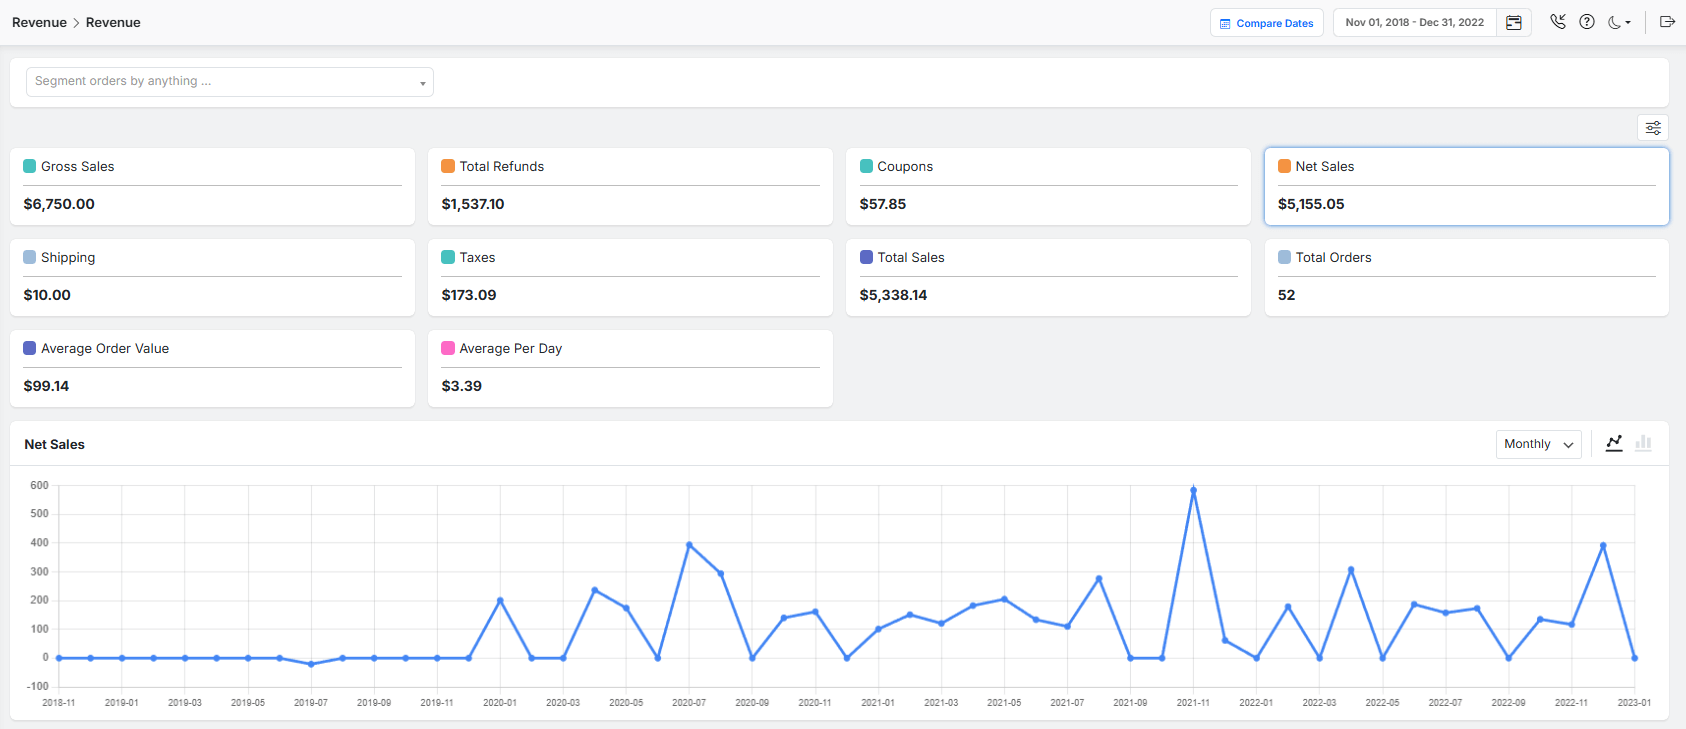Click the Compare Dates button
The width and height of the screenshot is (1686, 729).
tap(1266, 23)
